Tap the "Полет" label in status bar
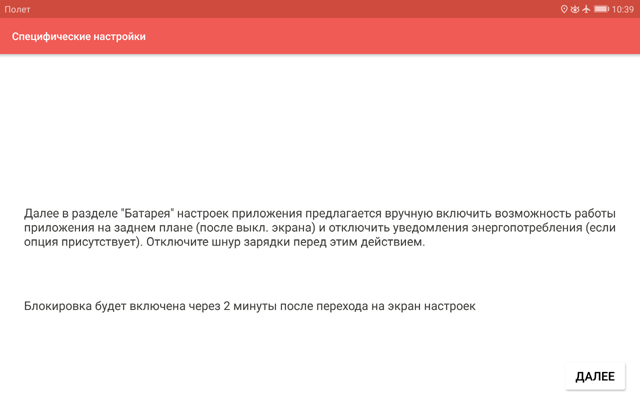The height and width of the screenshot is (400, 640). (x=18, y=9)
